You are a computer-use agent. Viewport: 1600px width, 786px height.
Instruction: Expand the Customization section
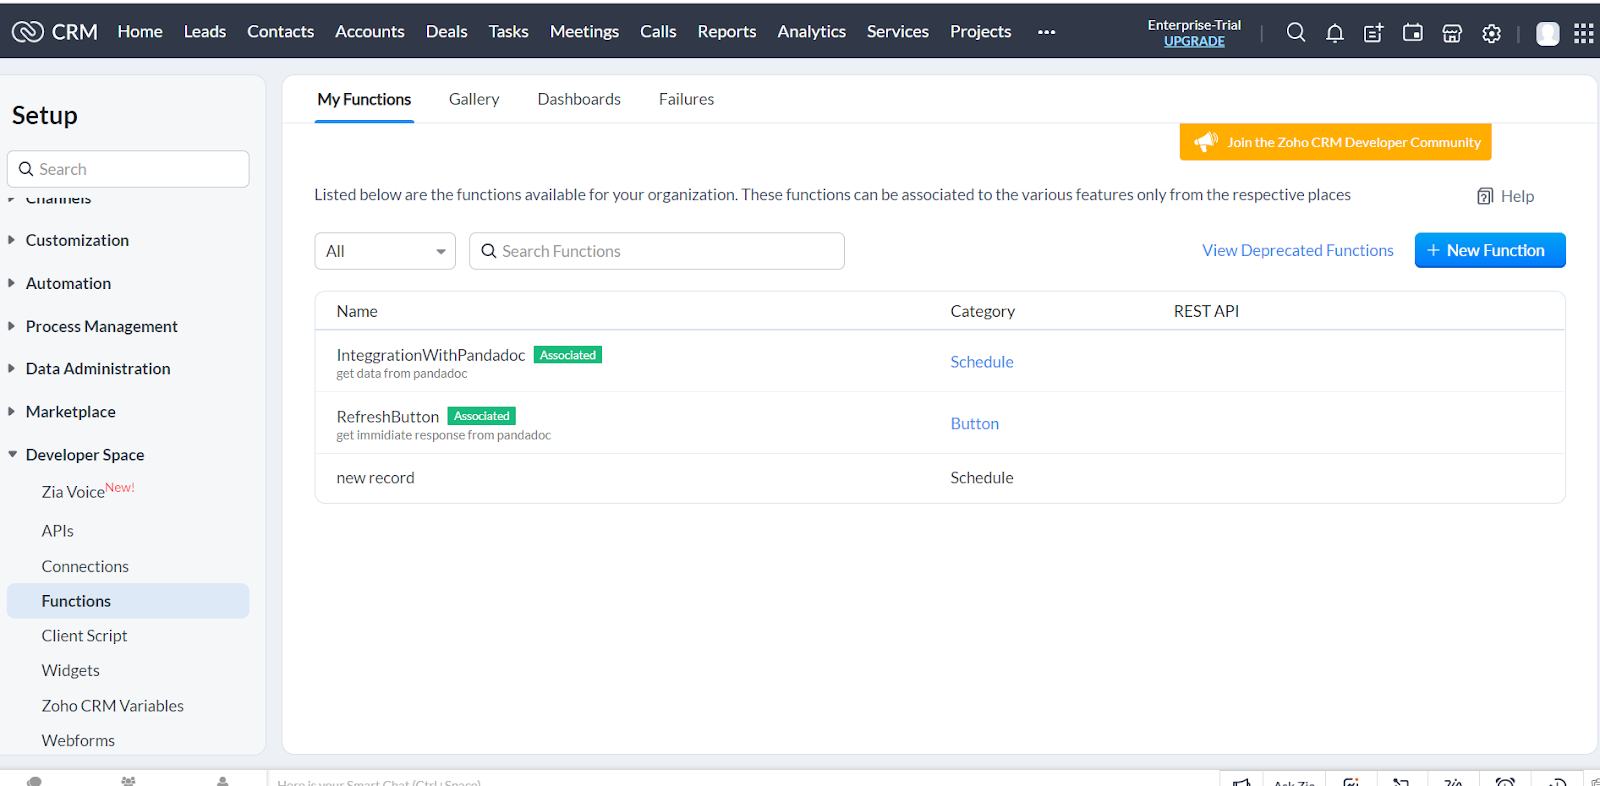(77, 240)
